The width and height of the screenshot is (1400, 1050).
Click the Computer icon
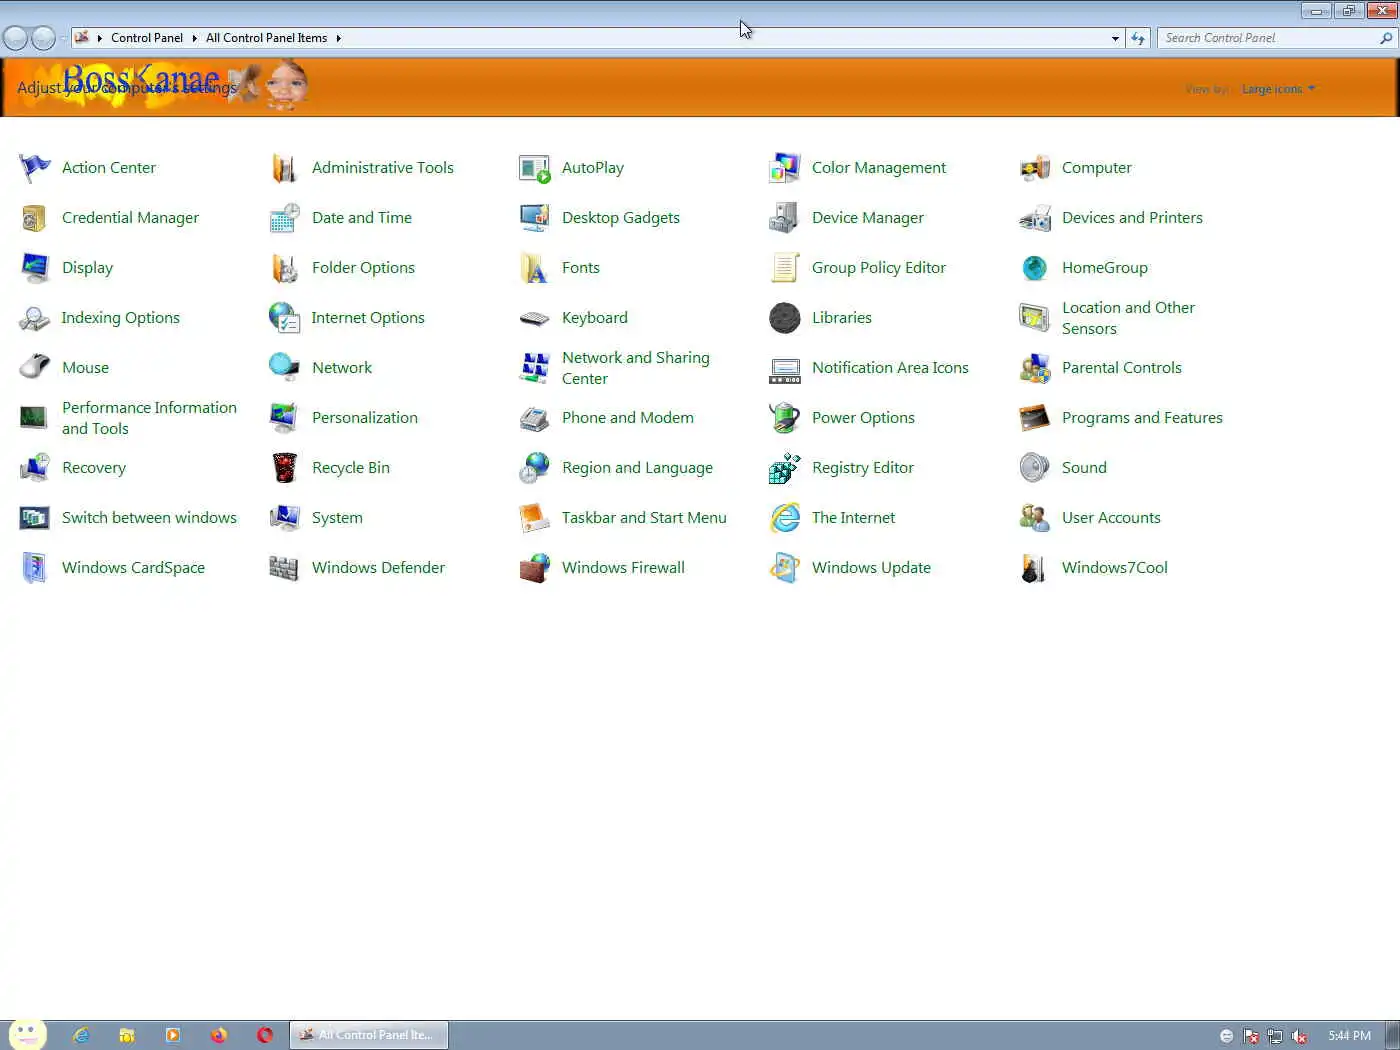click(x=1035, y=168)
